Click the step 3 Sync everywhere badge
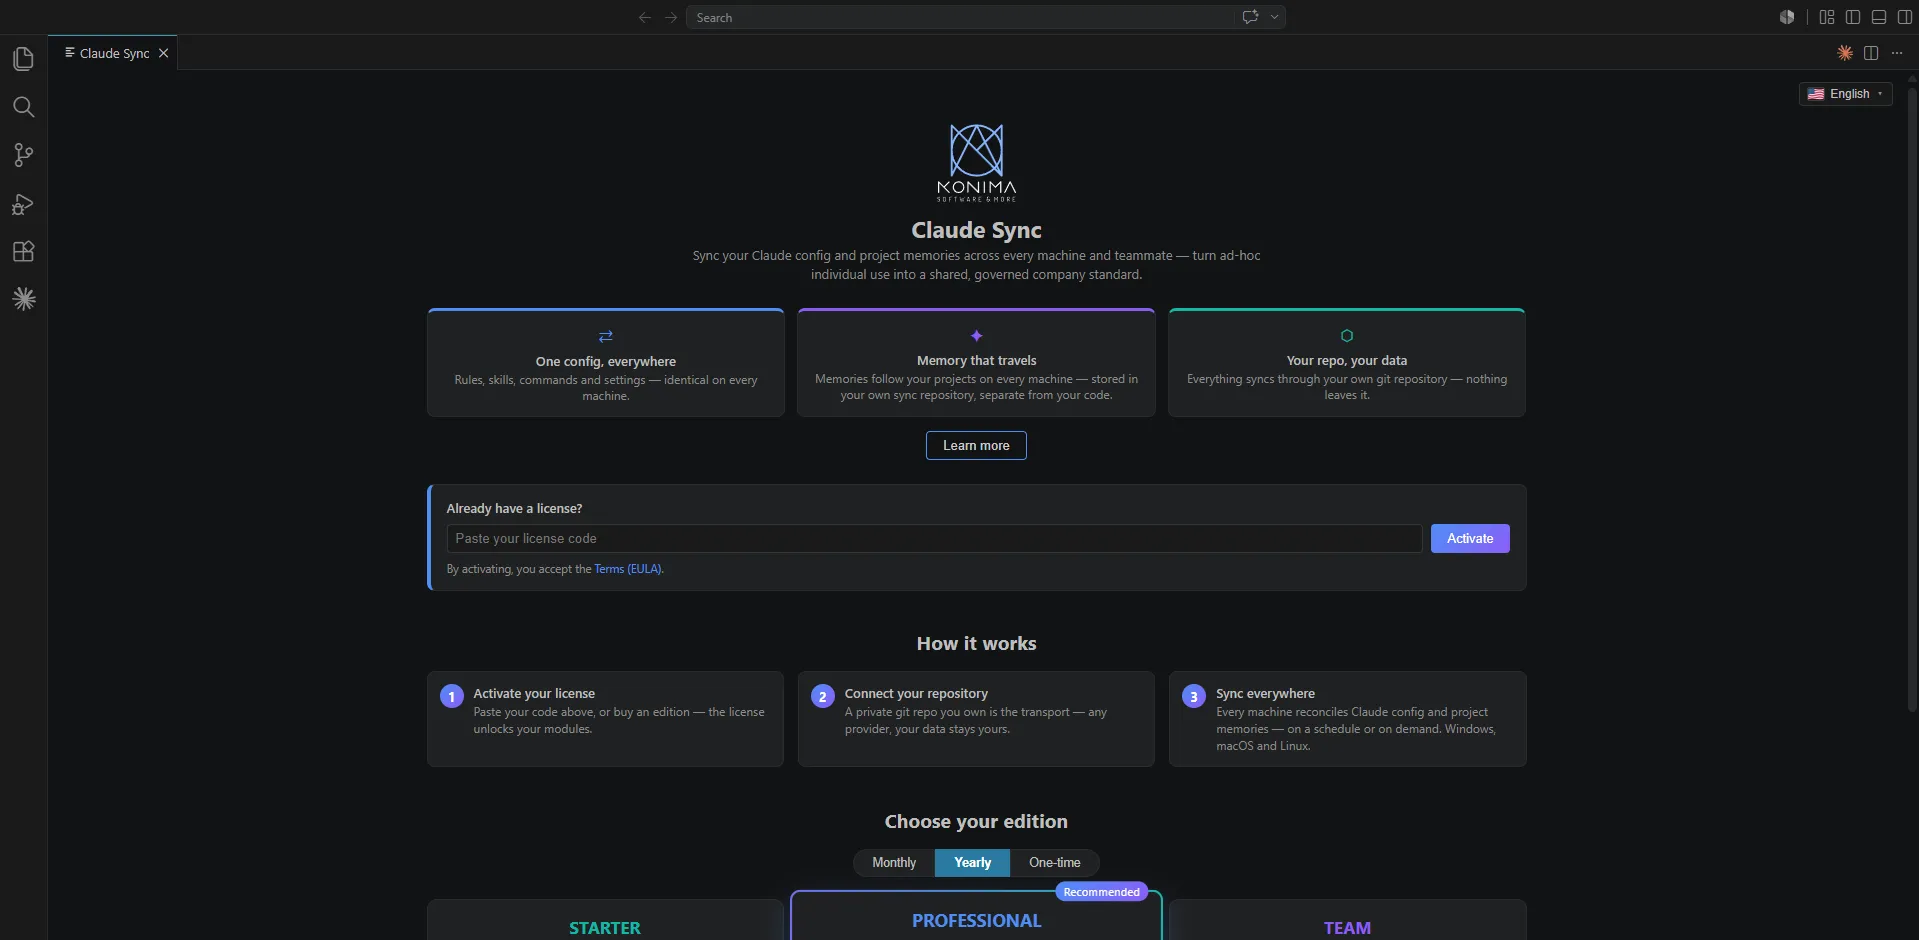The width and height of the screenshot is (1919, 940). tap(1194, 697)
